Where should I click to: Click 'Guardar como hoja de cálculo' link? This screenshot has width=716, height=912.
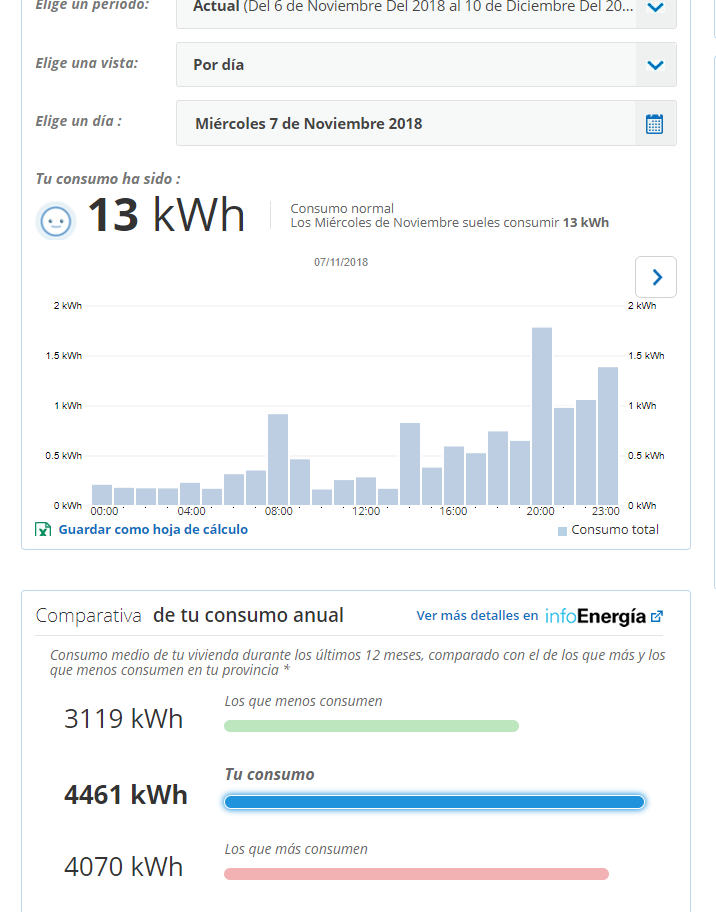coord(153,529)
